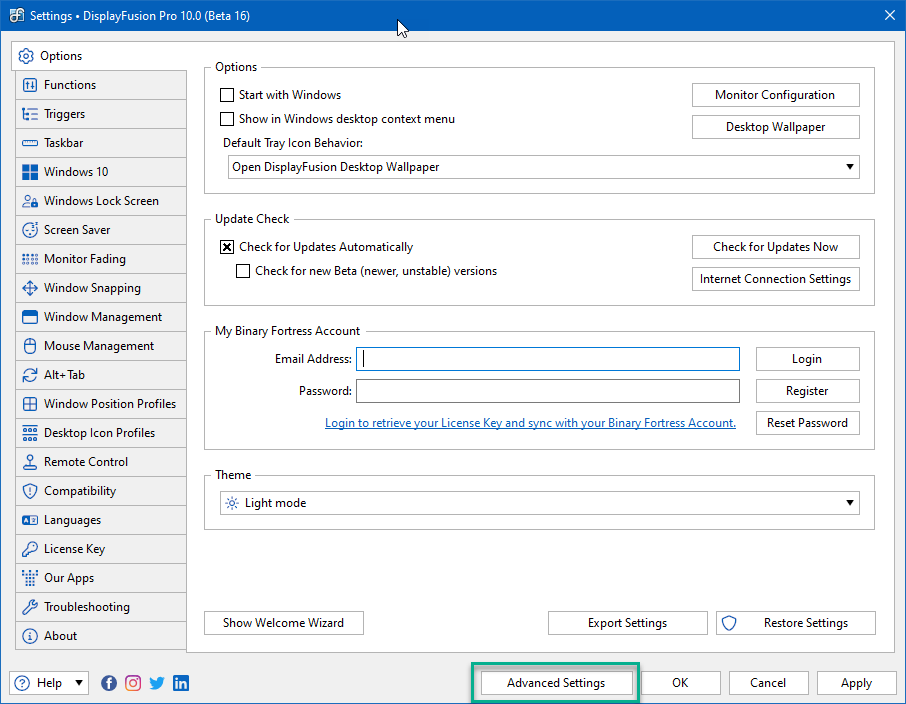Click the License Key key icon
Screen dimensions: 906x704
click(29, 549)
